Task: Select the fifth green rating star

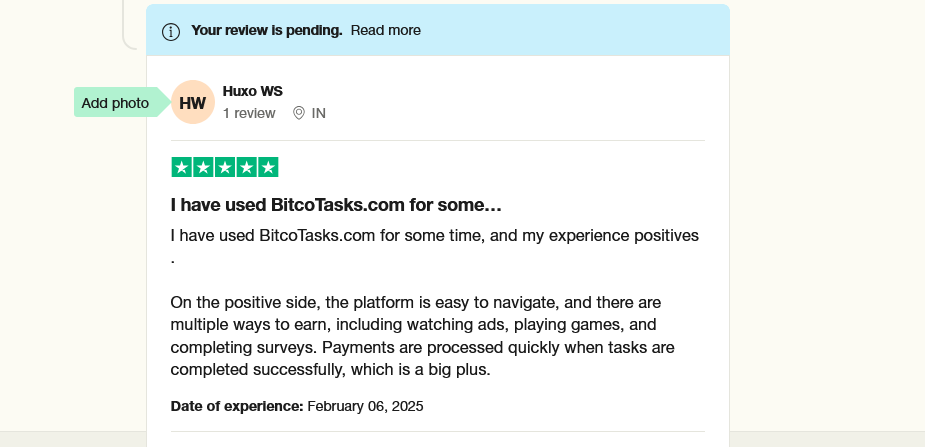Action: pos(268,167)
